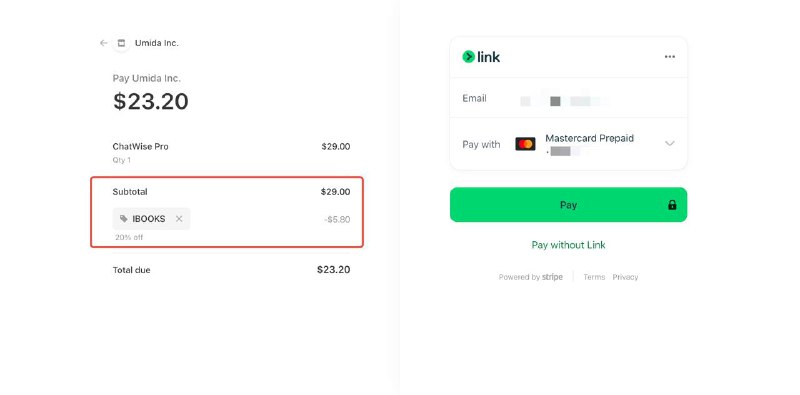Click the tag icon on IBOOKS coupon
This screenshot has height=395, width=800.
click(x=123, y=219)
